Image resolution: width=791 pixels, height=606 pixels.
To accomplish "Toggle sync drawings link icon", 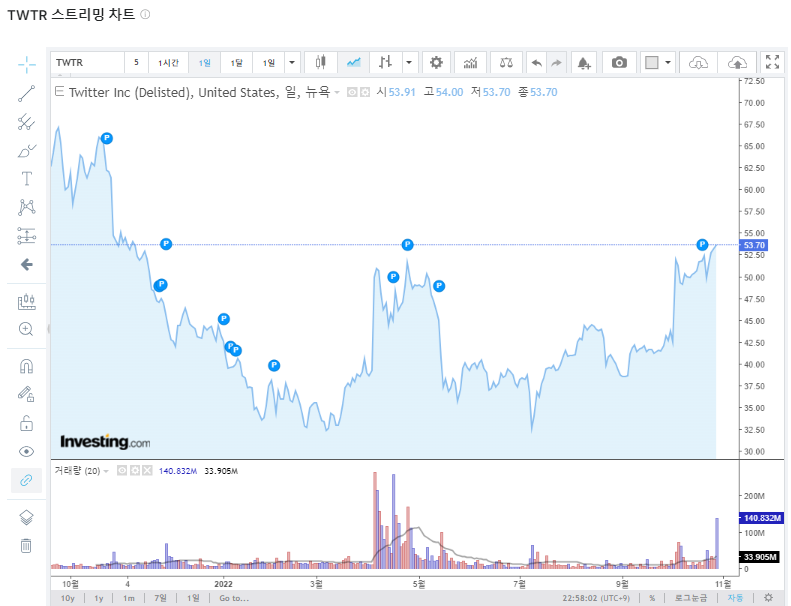I will click(26, 480).
